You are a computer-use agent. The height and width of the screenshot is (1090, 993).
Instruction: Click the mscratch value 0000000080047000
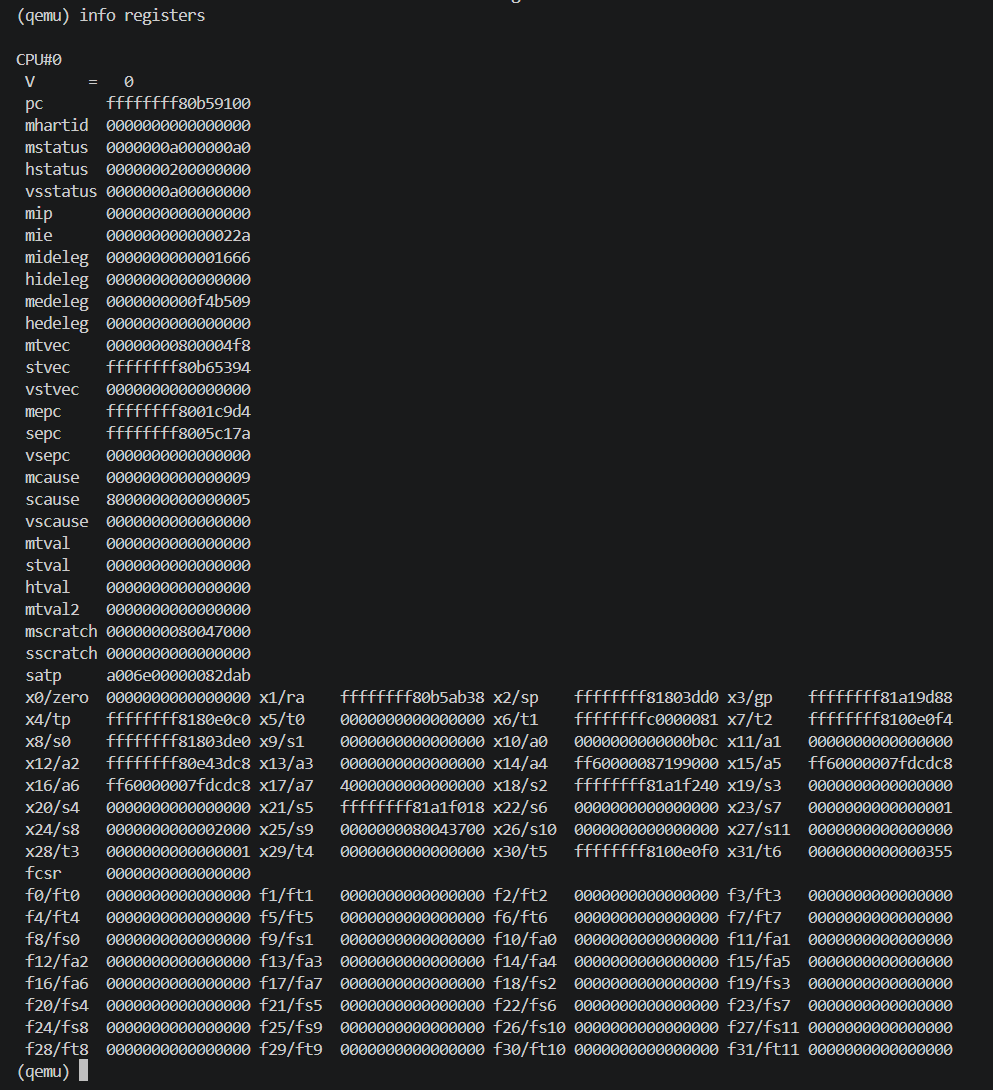178,631
